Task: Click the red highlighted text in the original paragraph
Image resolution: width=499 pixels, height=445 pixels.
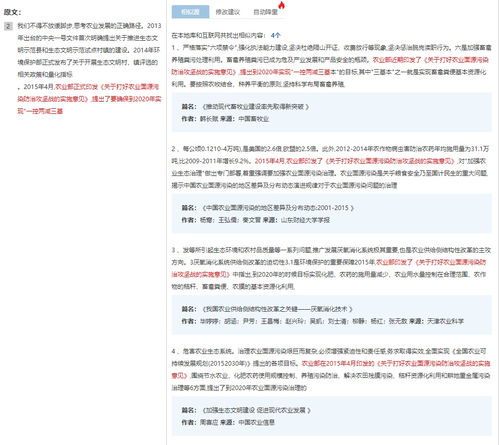Action: [x=89, y=99]
